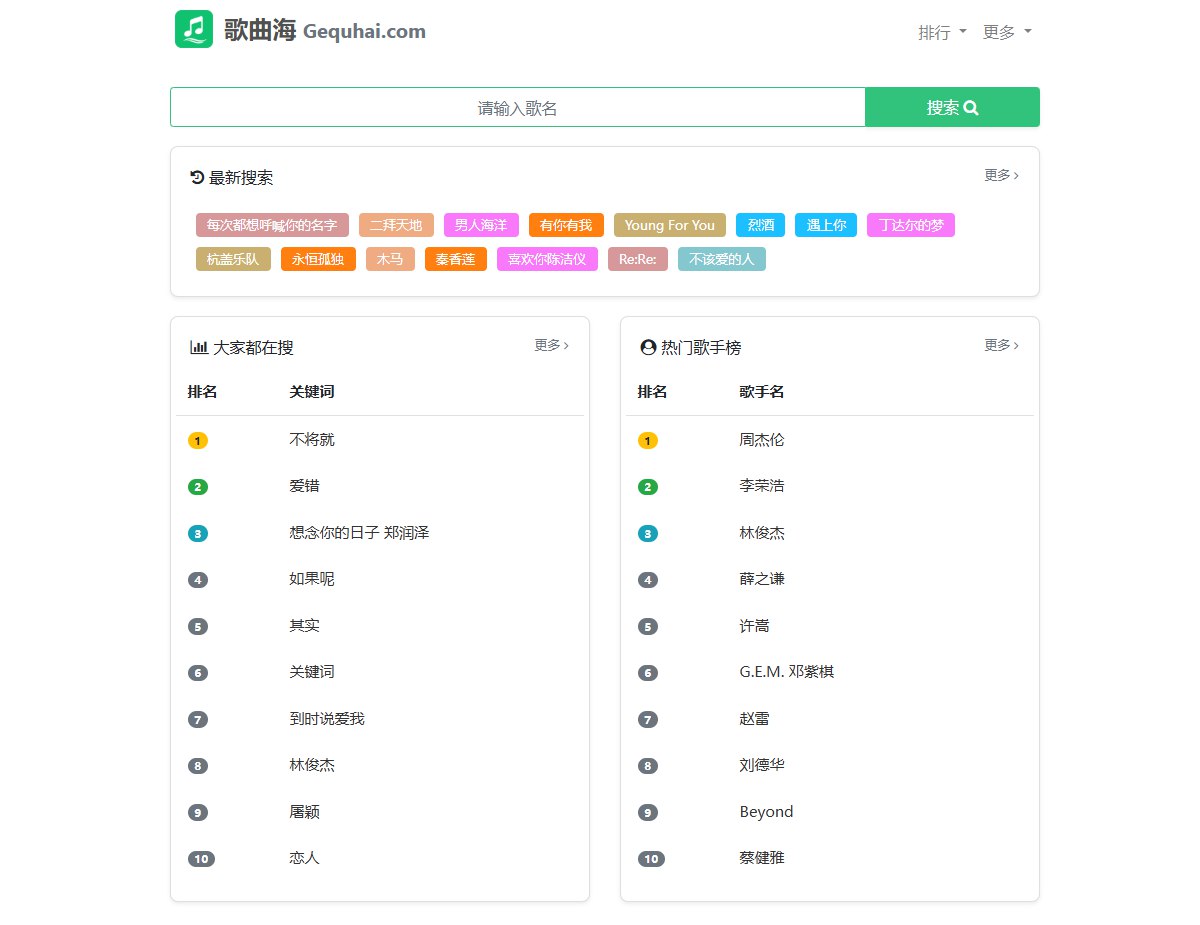Viewport: 1200px width, 925px height.
Task: Open the 想念你的日子 郑润泽 keyword link
Action: point(359,533)
